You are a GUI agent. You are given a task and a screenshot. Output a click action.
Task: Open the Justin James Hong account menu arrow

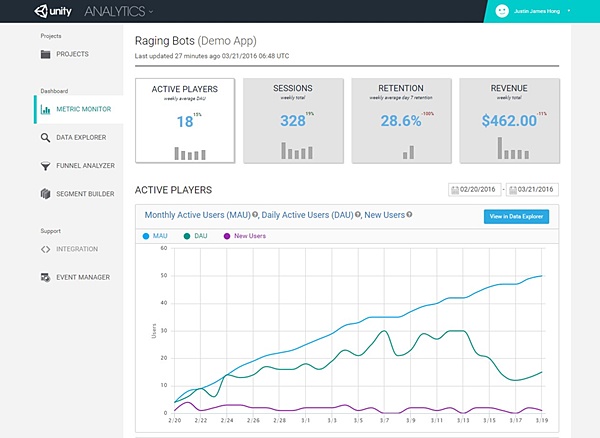[569, 11]
